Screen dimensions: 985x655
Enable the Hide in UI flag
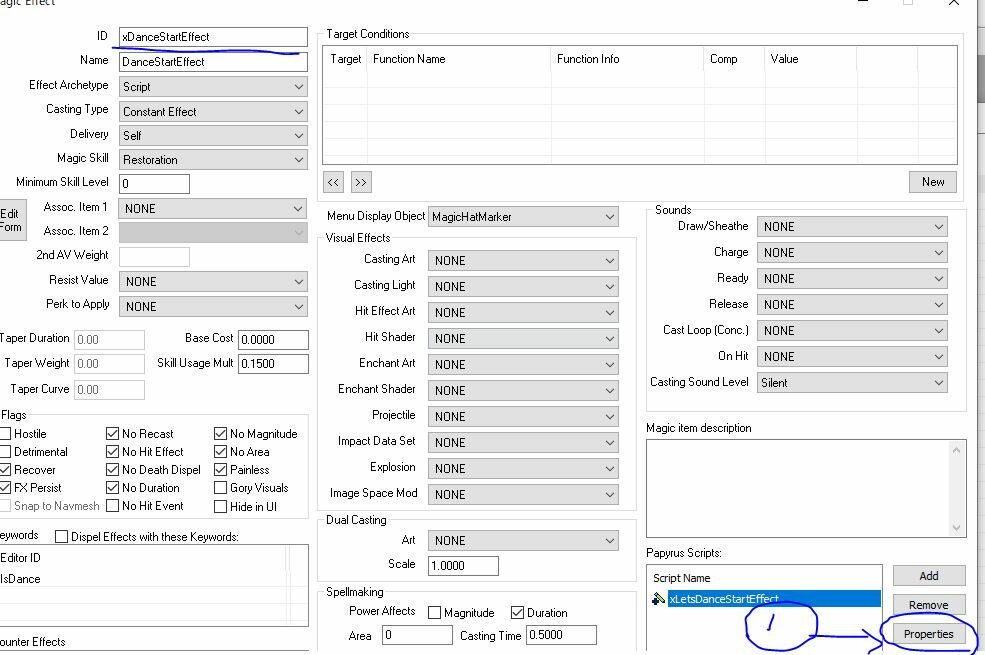(x=220, y=507)
